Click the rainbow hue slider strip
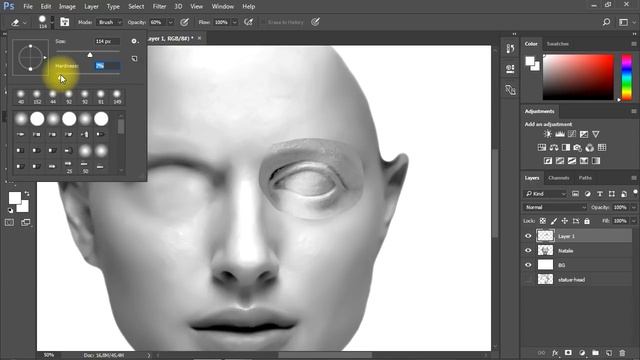Screen dimensions: 640x360 pyautogui.click(x=627, y=78)
